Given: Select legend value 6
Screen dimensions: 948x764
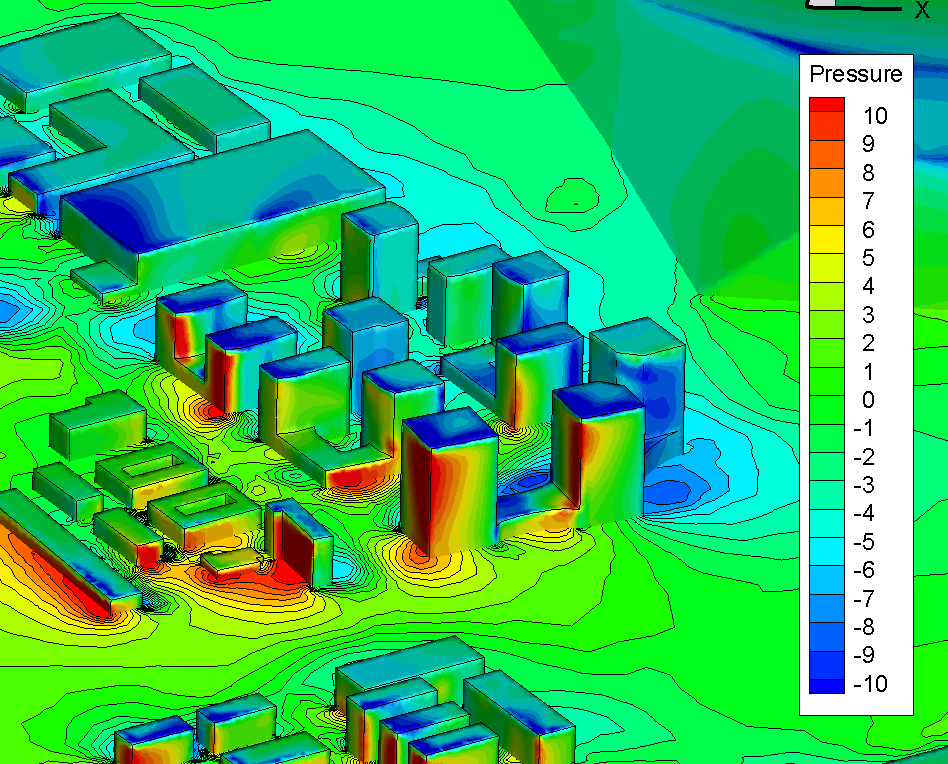Looking at the screenshot, I should pyautogui.click(x=868, y=229).
